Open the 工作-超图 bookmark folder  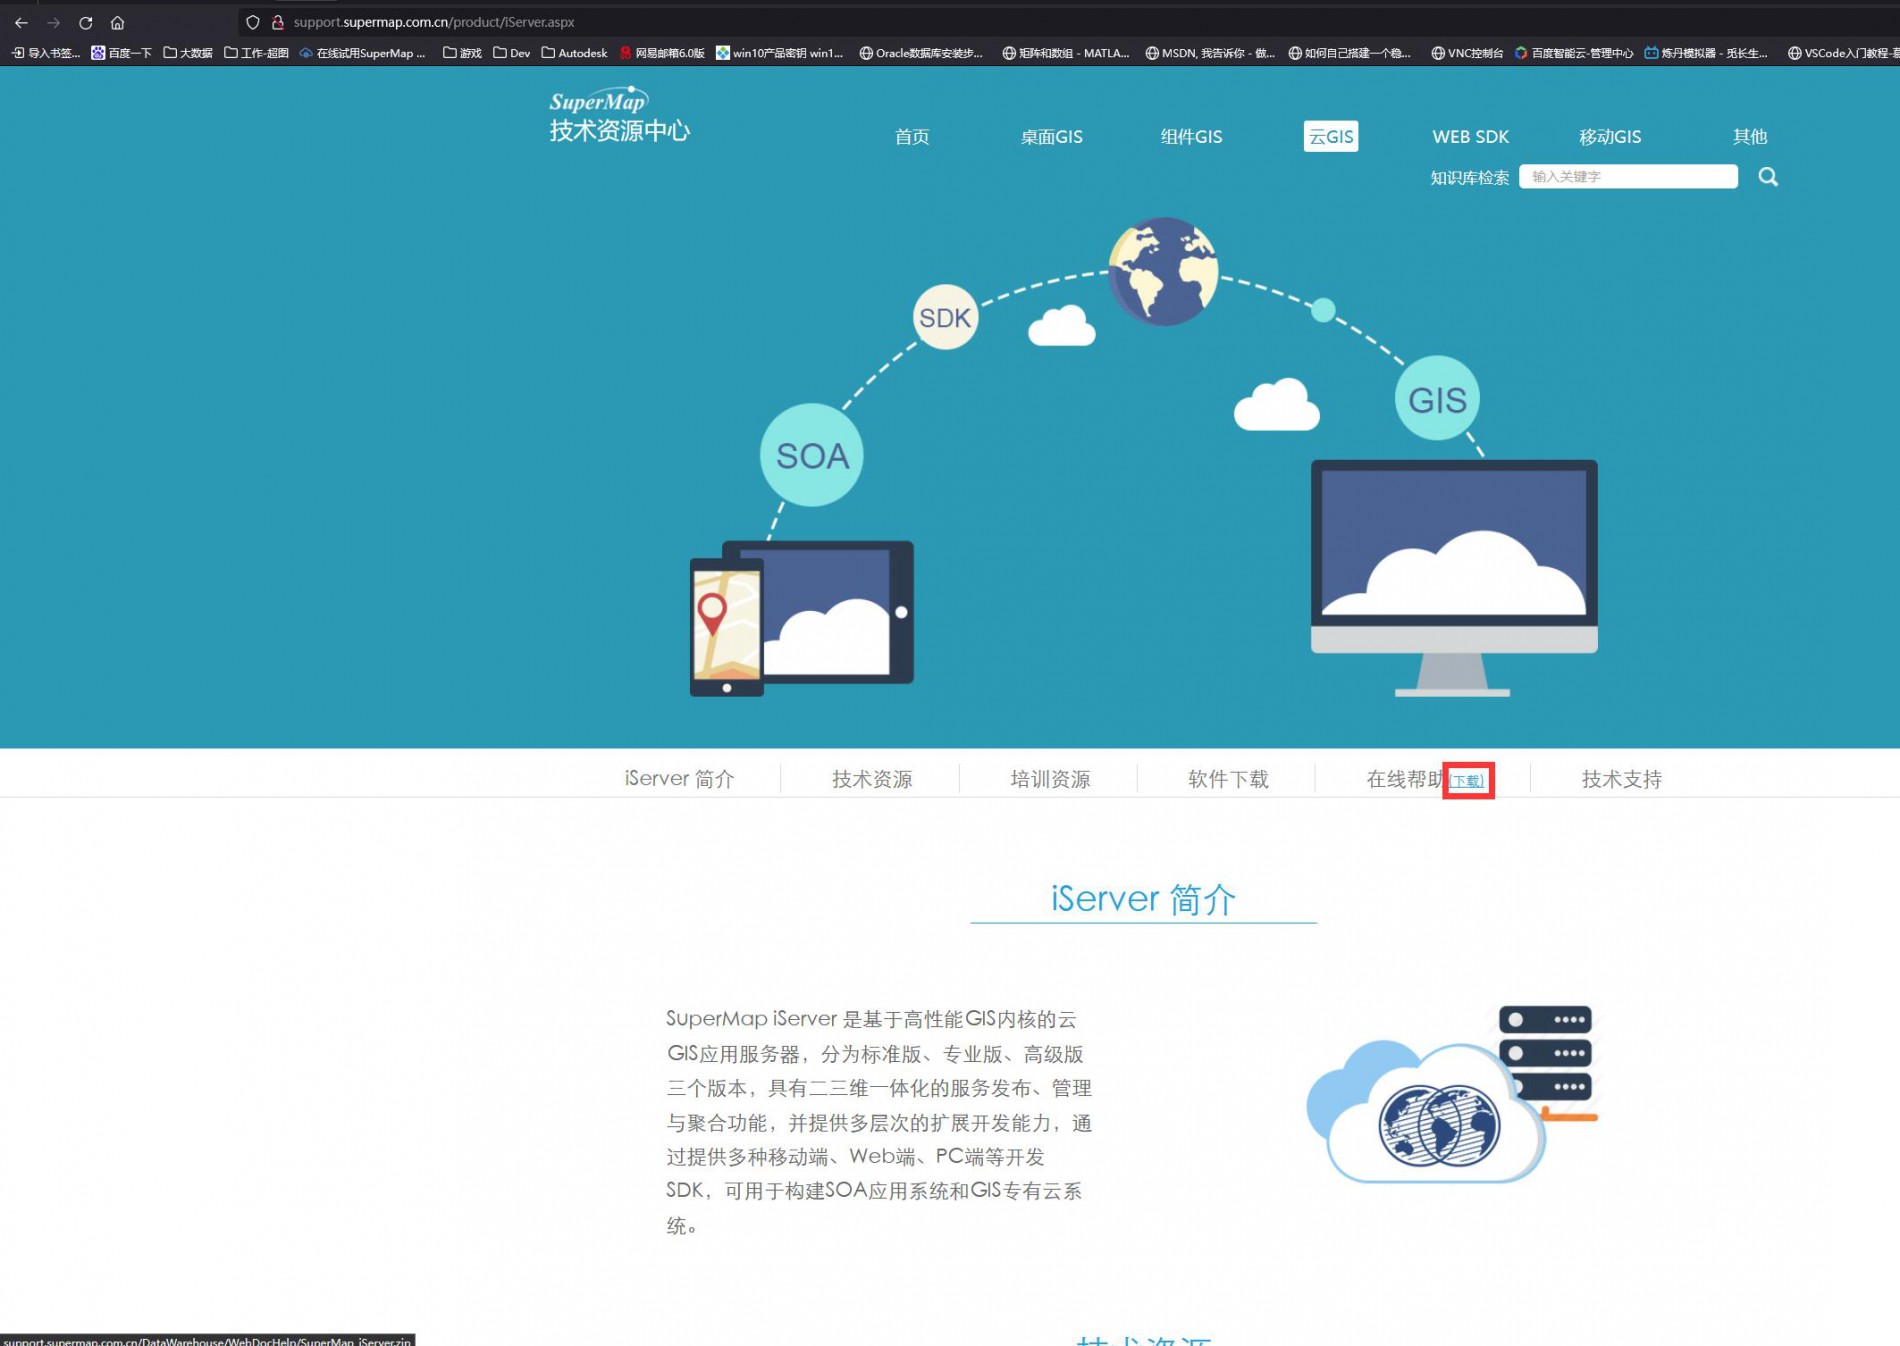pos(257,53)
